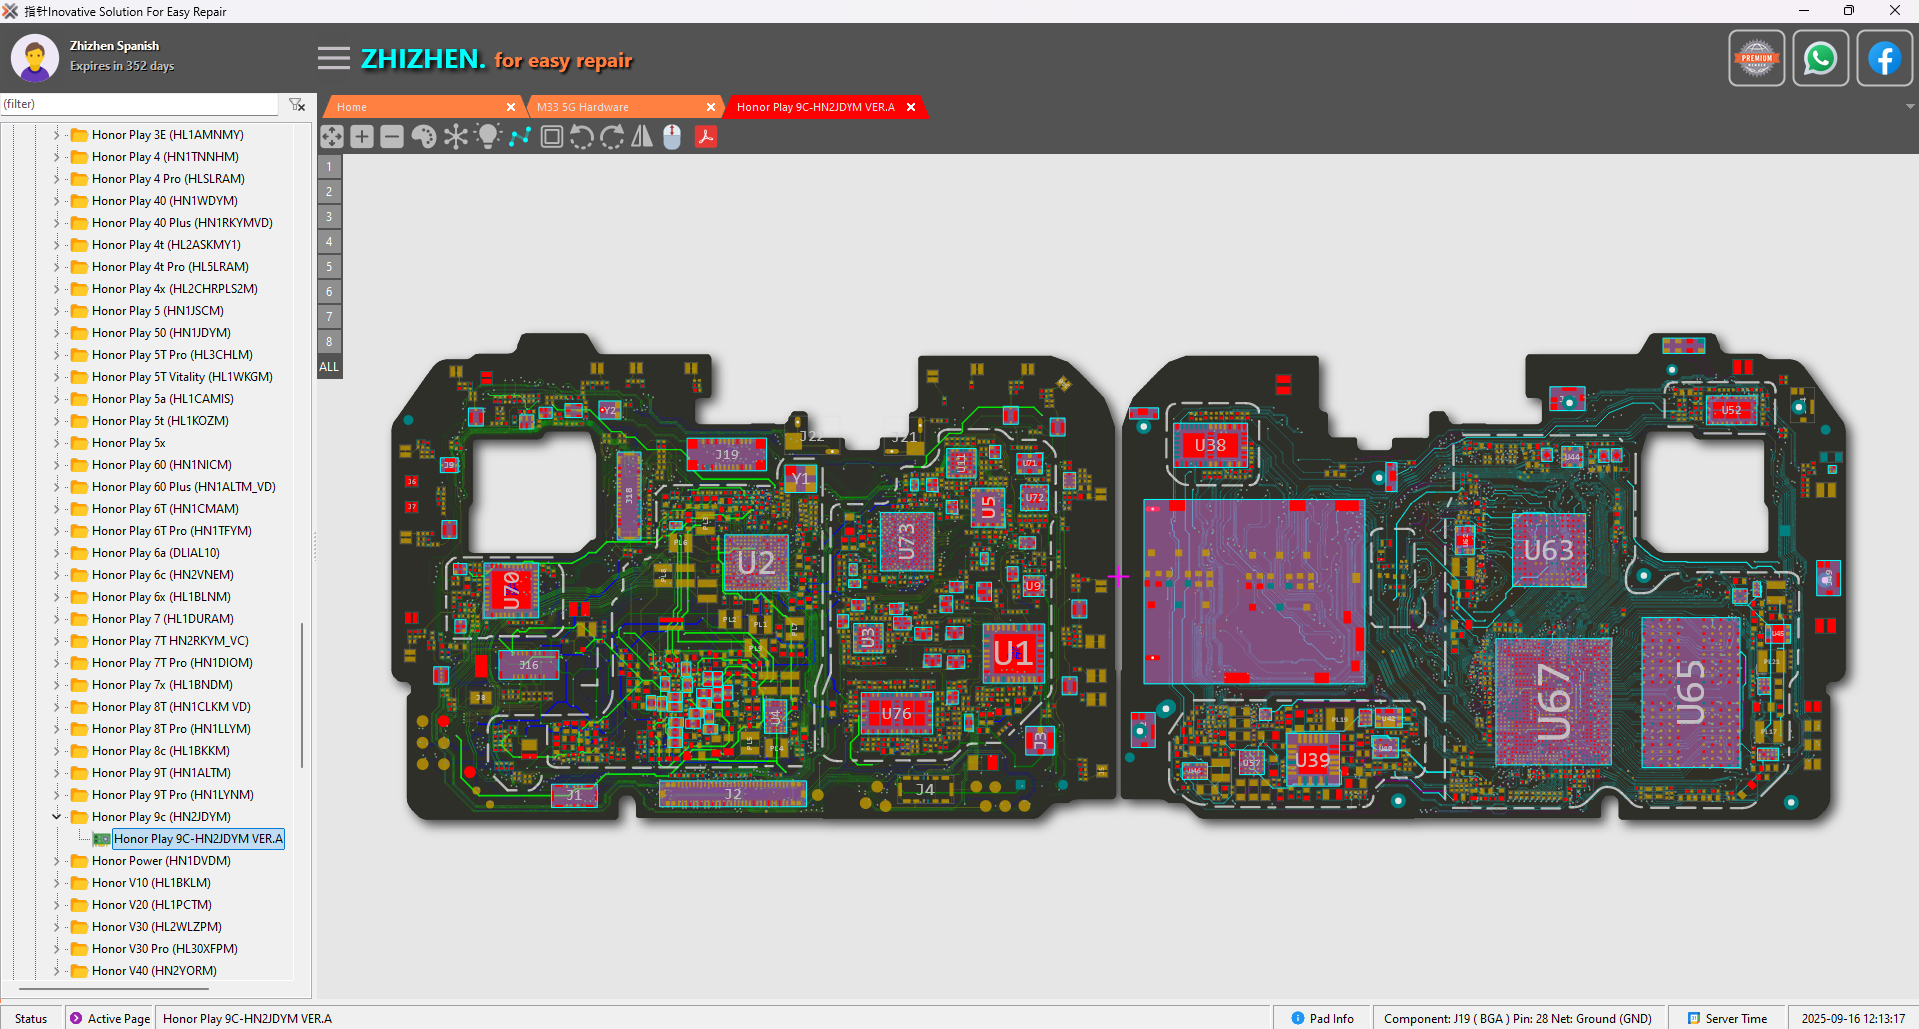Image resolution: width=1919 pixels, height=1029 pixels.
Task: Click the mouse scroll settings icon
Action: (672, 137)
